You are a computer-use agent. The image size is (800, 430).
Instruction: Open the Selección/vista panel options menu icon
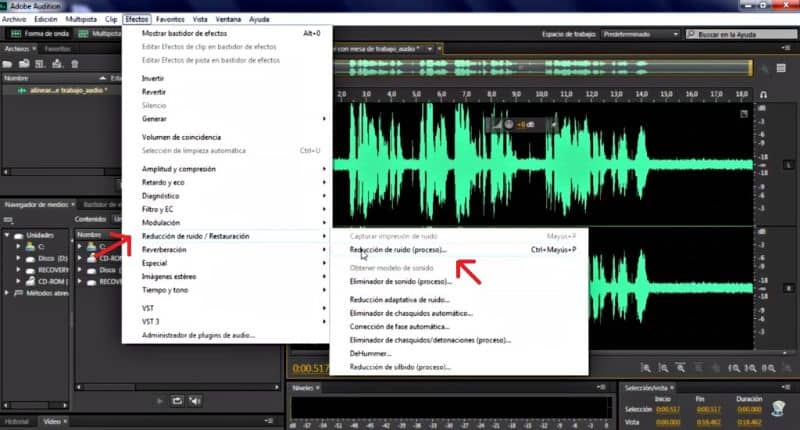785,388
